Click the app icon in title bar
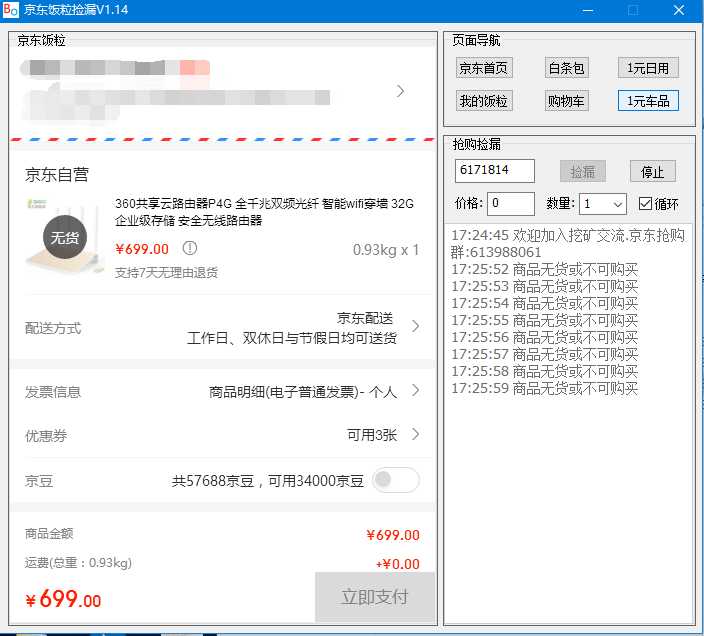This screenshot has height=636, width=704. (11, 10)
